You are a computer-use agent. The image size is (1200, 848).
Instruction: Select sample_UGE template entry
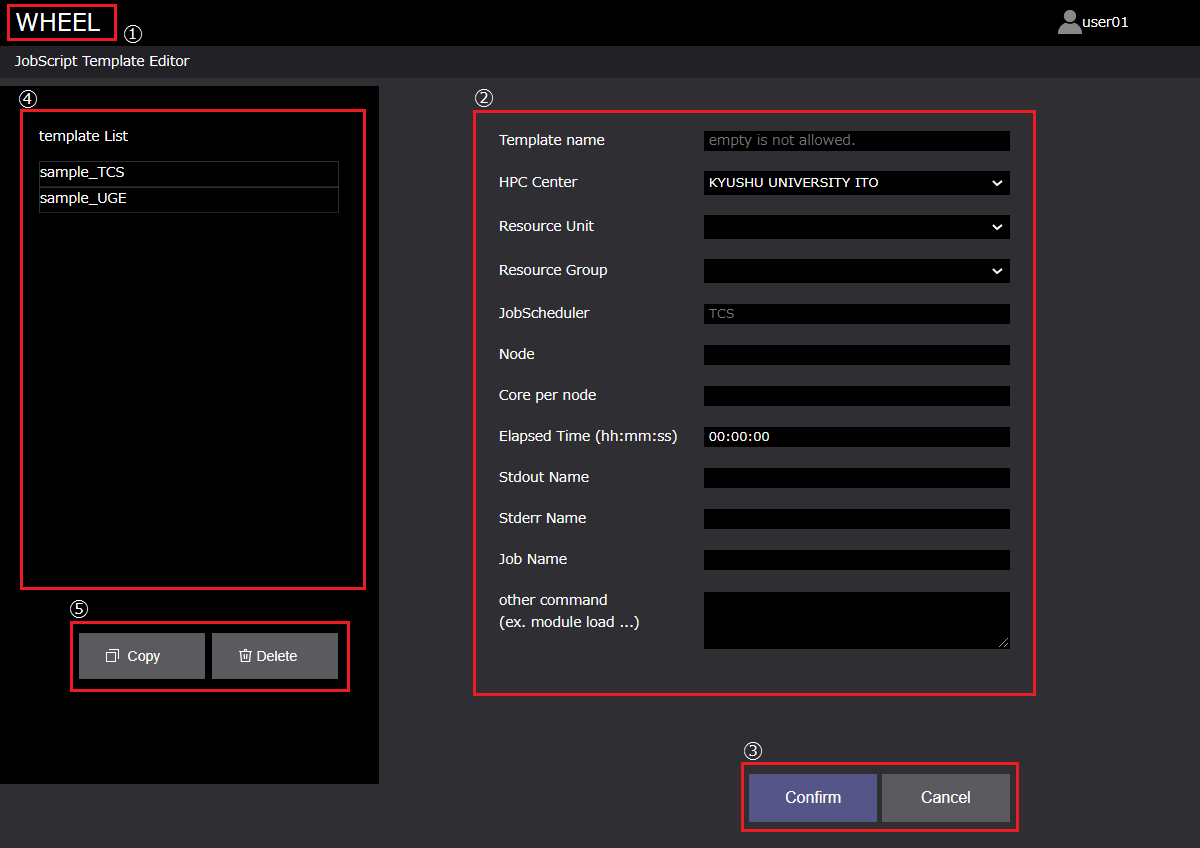pyautogui.click(x=188, y=199)
